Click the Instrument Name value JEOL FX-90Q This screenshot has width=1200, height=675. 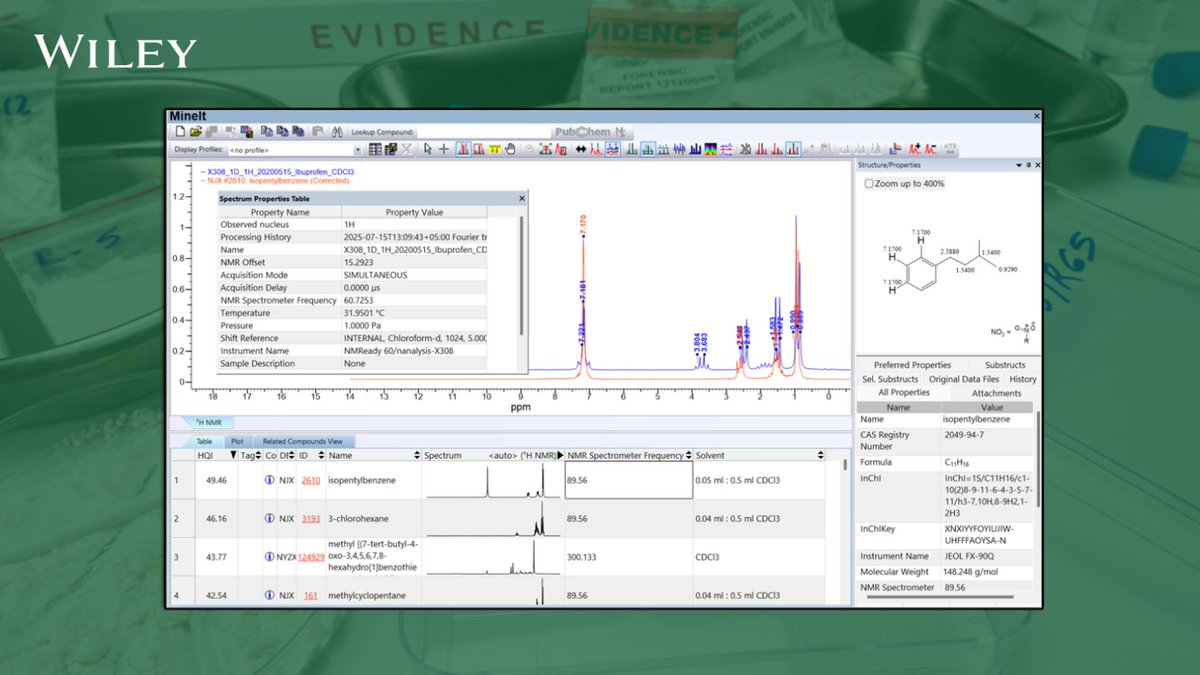pyautogui.click(x=971, y=556)
